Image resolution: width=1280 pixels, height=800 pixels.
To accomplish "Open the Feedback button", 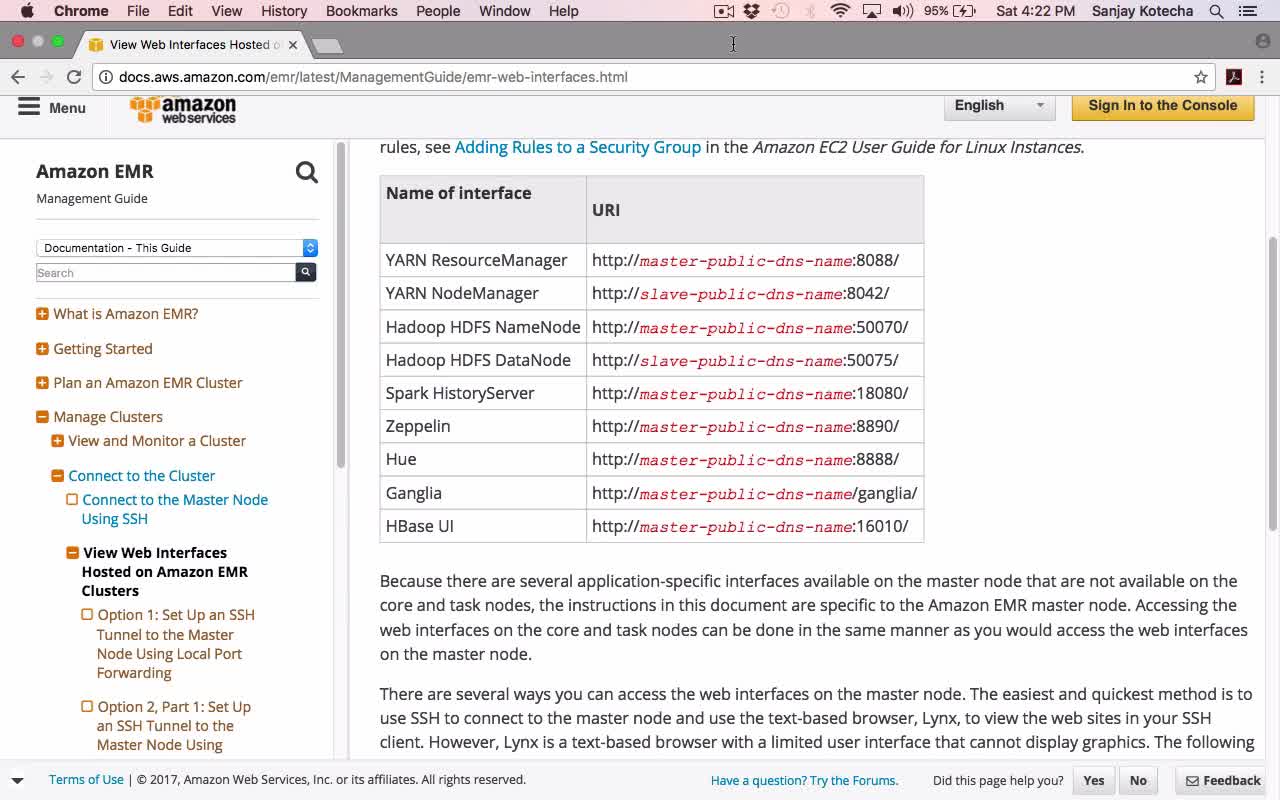I will pyautogui.click(x=1223, y=780).
